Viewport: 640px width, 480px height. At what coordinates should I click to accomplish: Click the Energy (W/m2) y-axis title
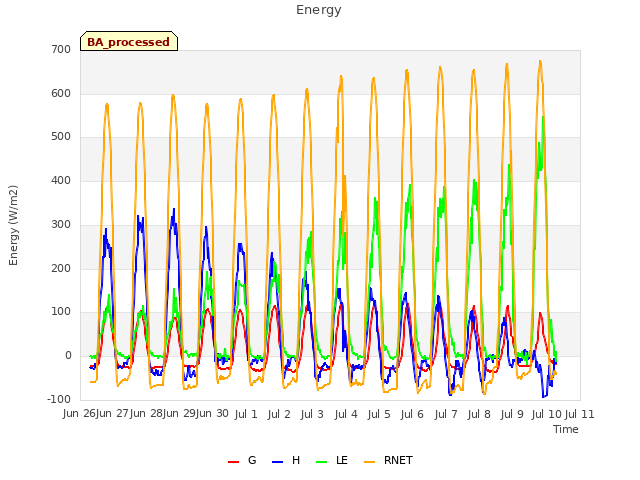pyautogui.click(x=13, y=225)
